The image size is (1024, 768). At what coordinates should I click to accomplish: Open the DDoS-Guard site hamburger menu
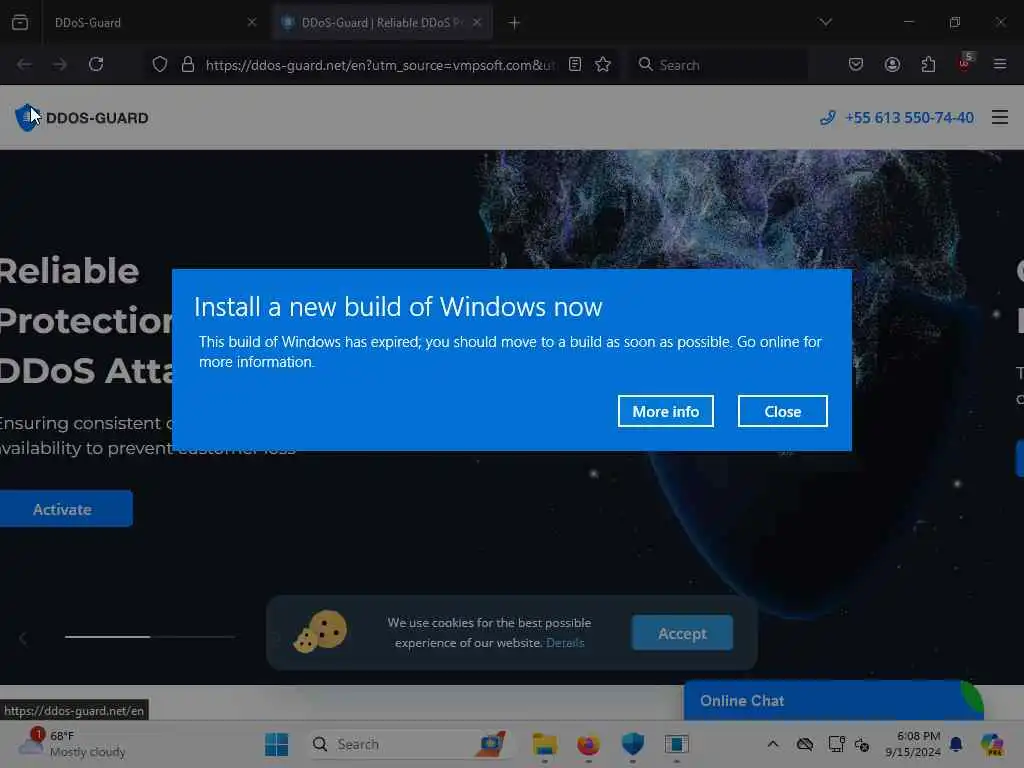pyautogui.click(x=1000, y=118)
